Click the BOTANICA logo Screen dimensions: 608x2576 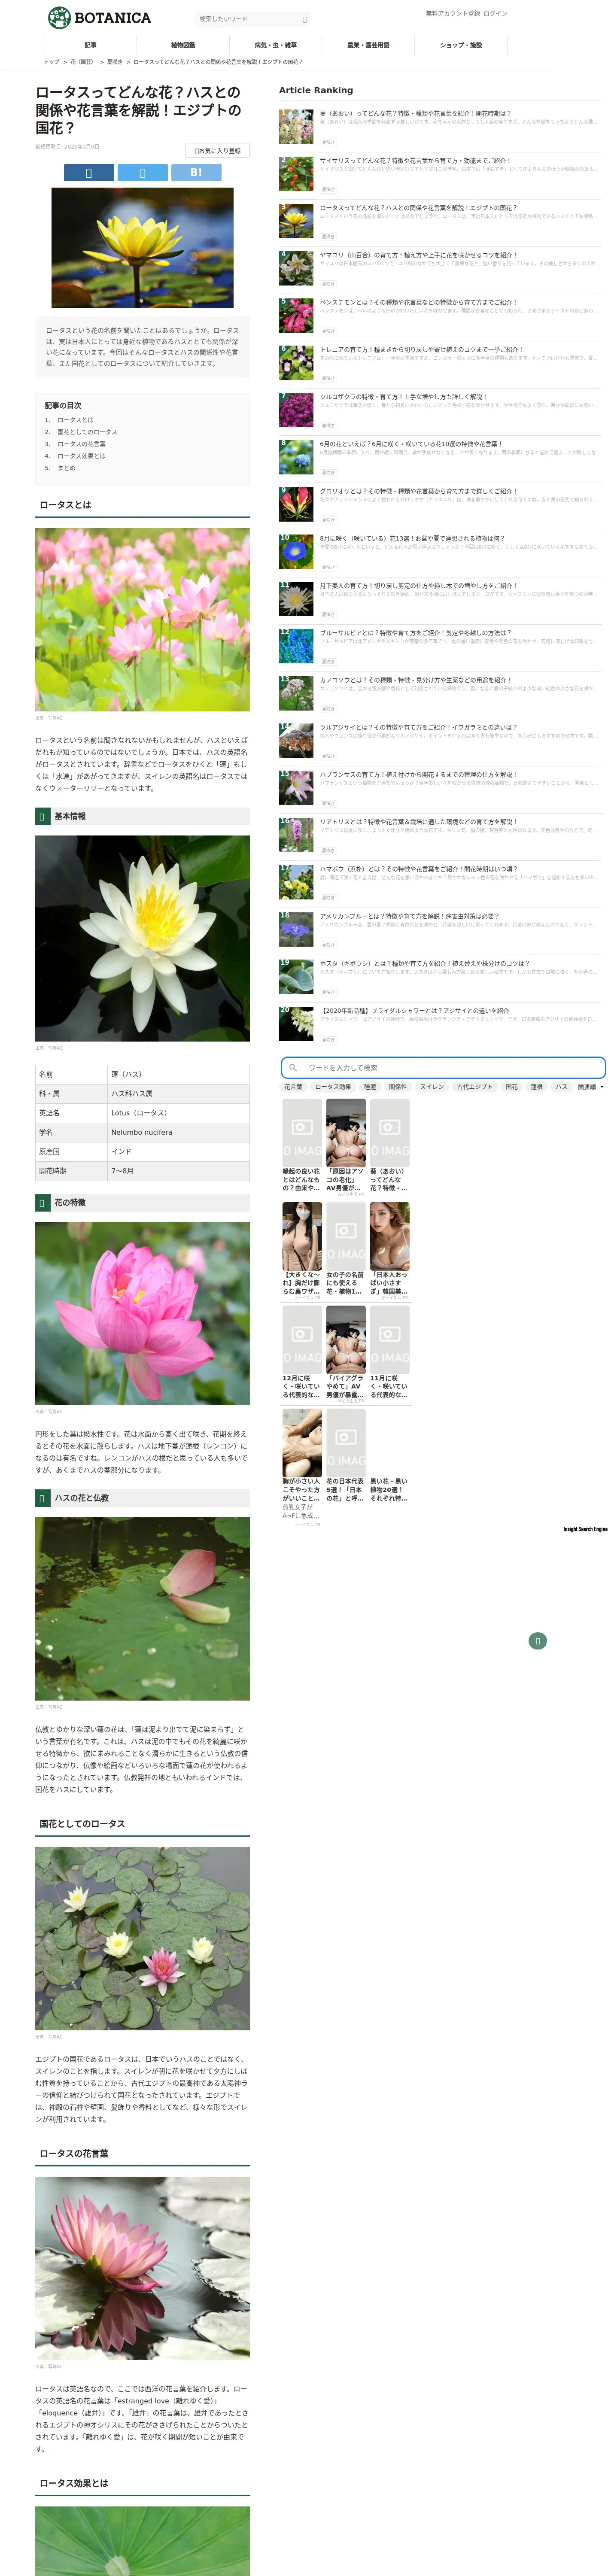pos(99,17)
